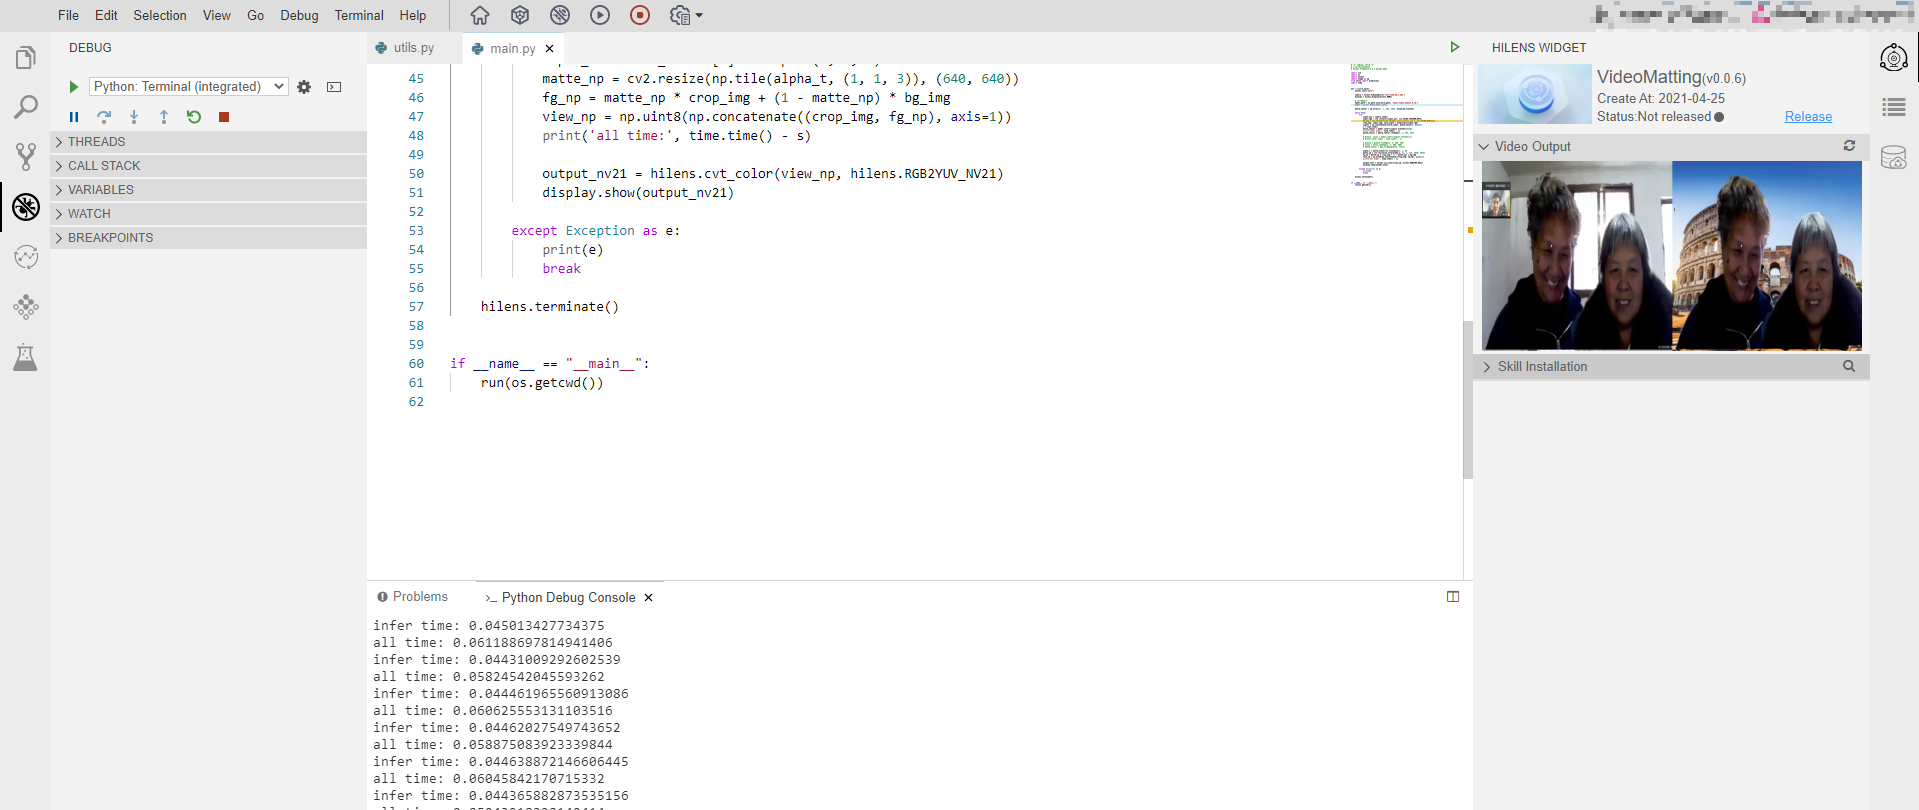Click the circled play run icon in toolbar
The width and height of the screenshot is (1919, 810).
point(600,15)
